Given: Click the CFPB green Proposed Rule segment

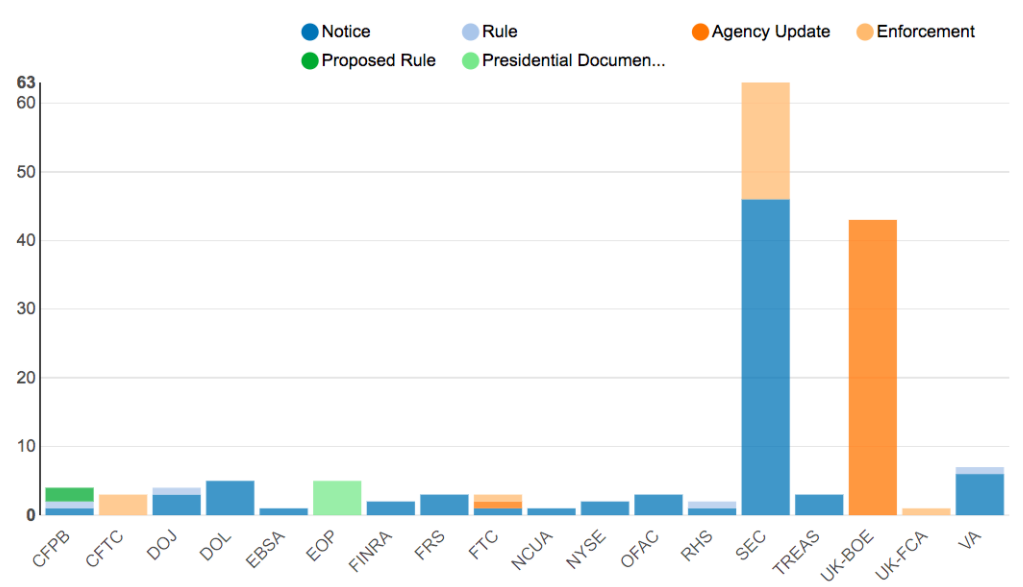Looking at the screenshot, I should [69, 494].
